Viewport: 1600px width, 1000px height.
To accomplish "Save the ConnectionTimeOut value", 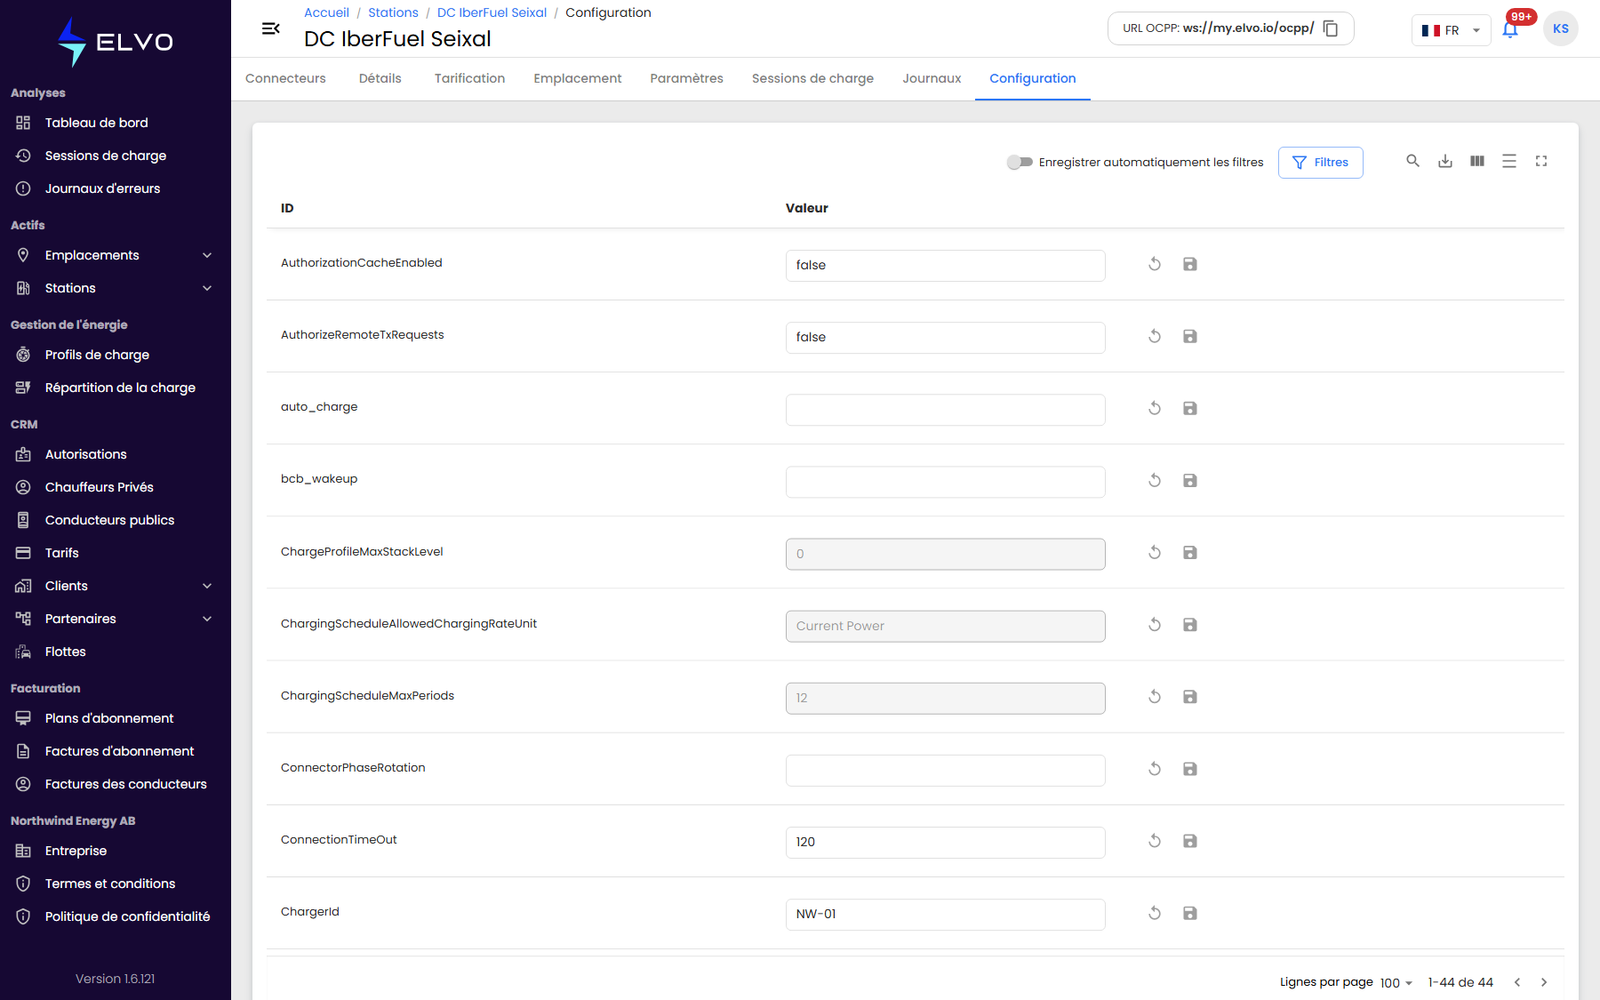I will coord(1190,841).
